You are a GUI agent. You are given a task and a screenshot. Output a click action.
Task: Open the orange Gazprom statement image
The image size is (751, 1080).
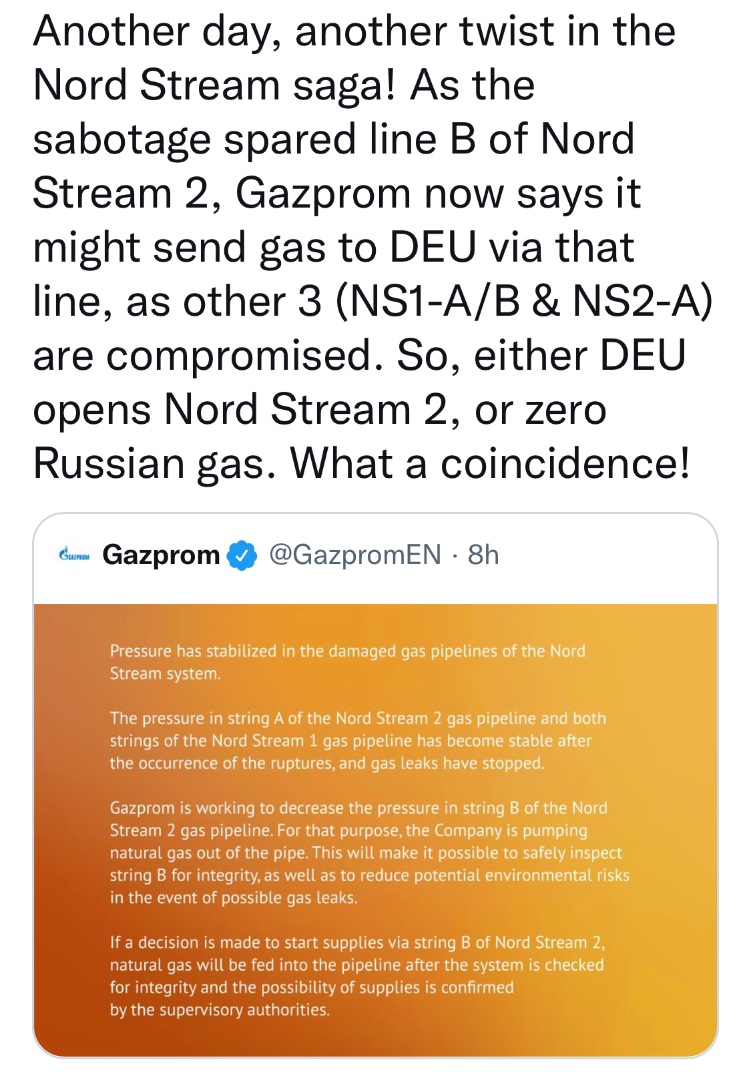[x=376, y=815]
